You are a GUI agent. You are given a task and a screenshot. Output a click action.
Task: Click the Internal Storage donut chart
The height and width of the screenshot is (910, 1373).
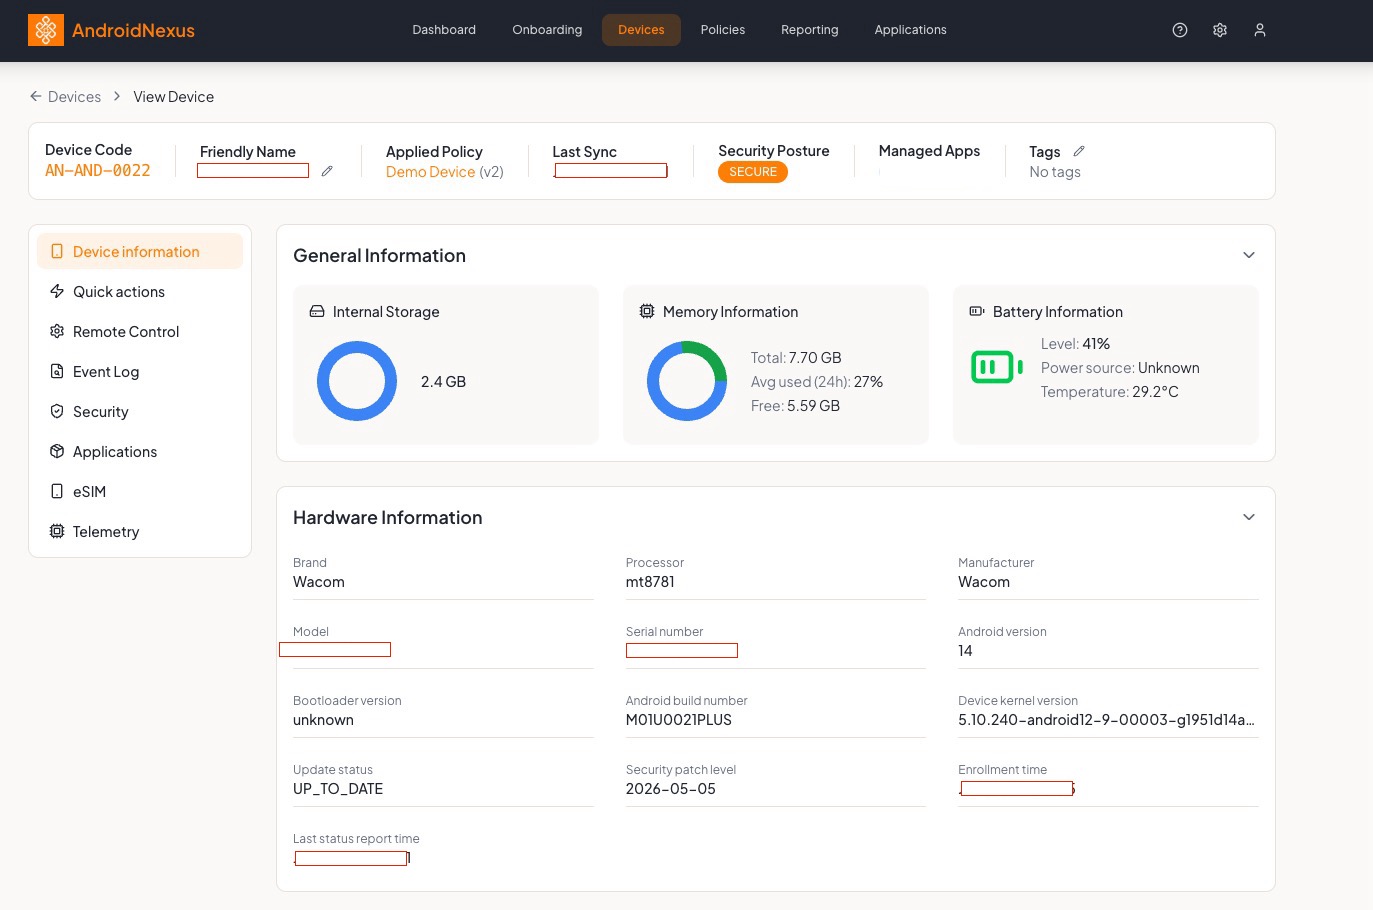coord(357,381)
